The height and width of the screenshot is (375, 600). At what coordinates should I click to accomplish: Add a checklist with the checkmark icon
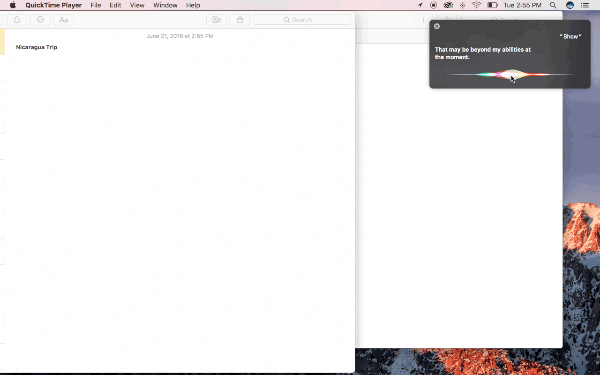pos(40,20)
